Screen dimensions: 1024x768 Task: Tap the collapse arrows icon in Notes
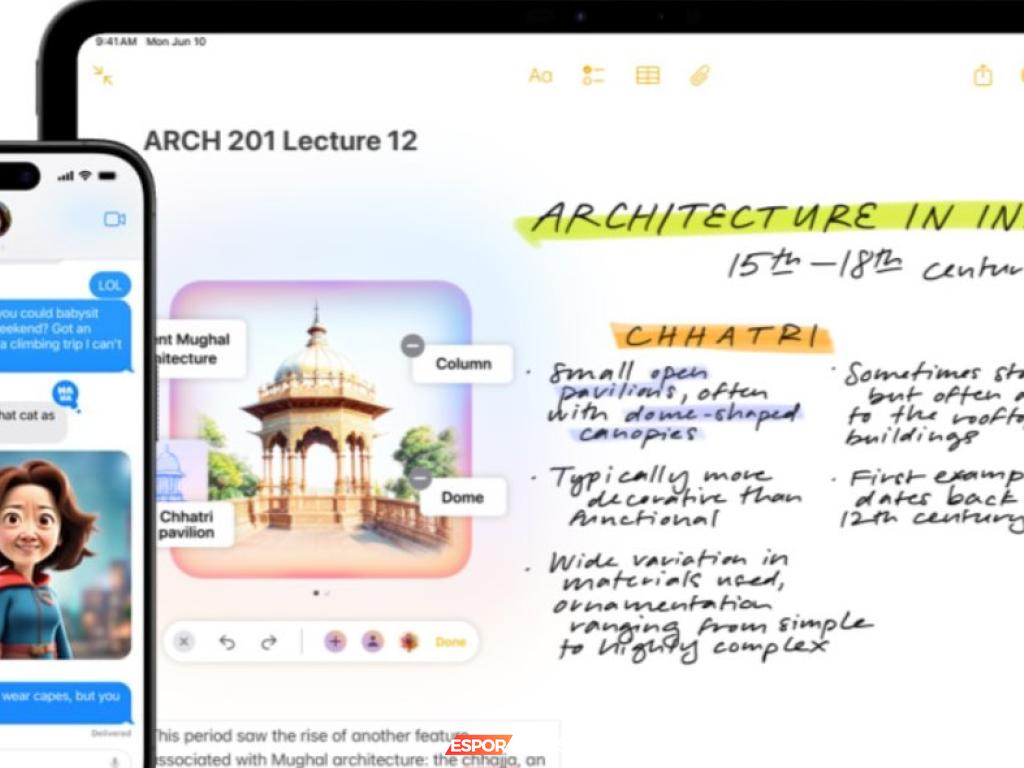click(103, 75)
